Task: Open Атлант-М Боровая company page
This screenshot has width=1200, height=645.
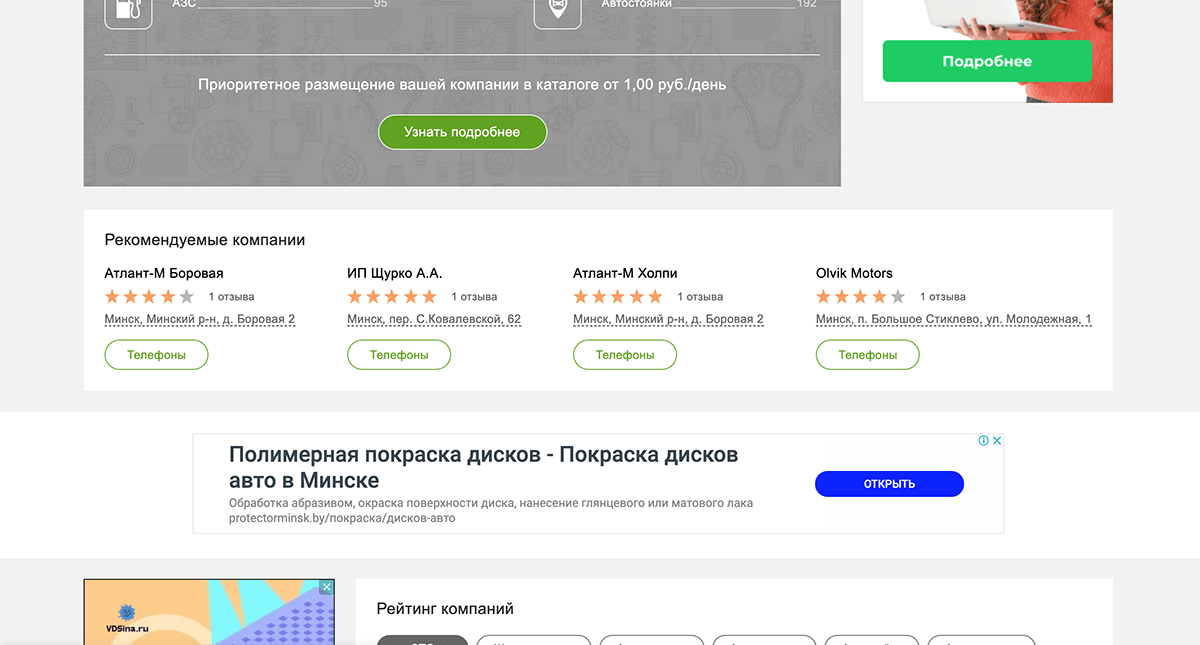Action: pyautogui.click(x=164, y=273)
